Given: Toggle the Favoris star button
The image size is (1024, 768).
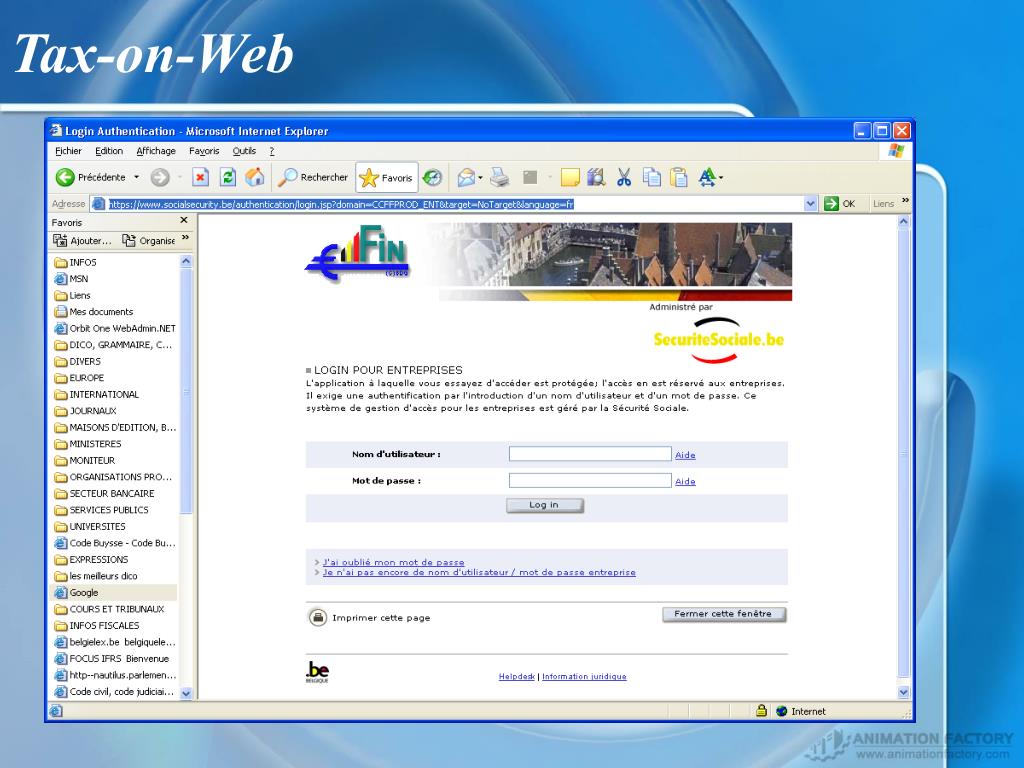Looking at the screenshot, I should tap(387, 178).
